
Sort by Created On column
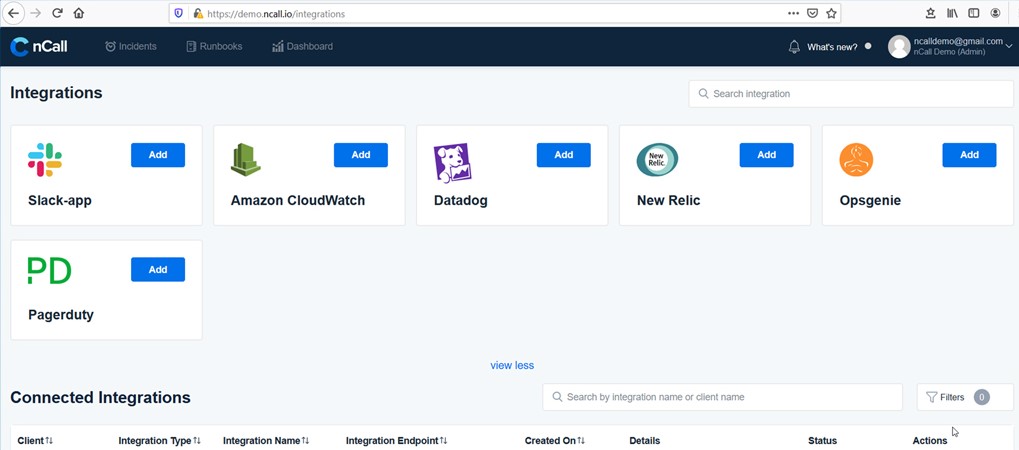click(581, 441)
